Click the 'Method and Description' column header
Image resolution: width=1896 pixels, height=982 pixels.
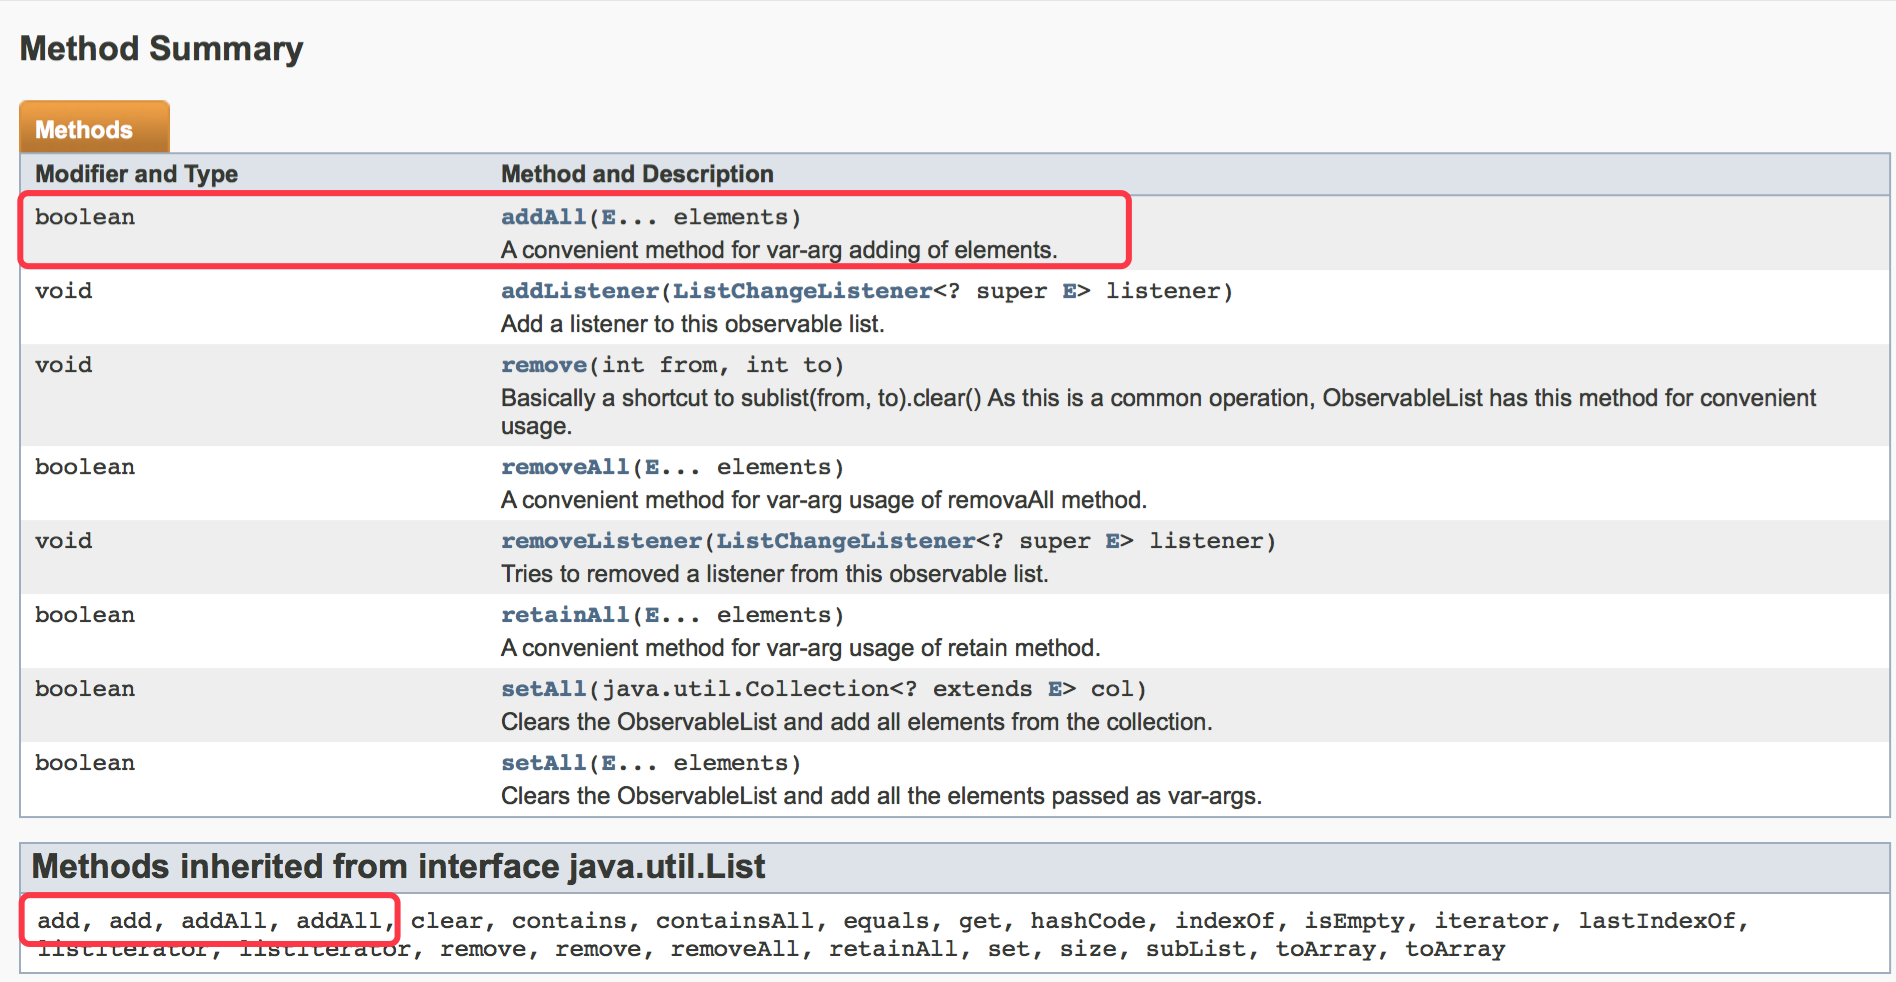pyautogui.click(x=637, y=174)
